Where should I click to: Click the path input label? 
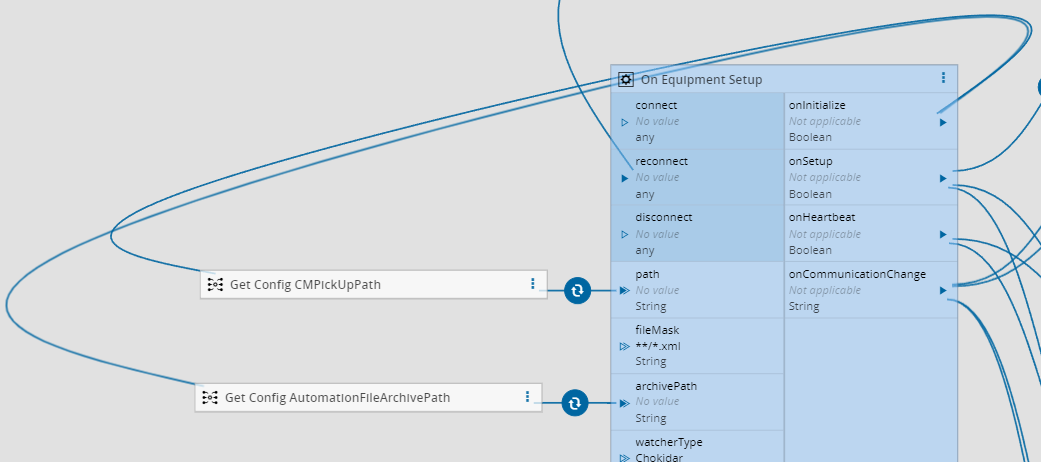point(647,274)
